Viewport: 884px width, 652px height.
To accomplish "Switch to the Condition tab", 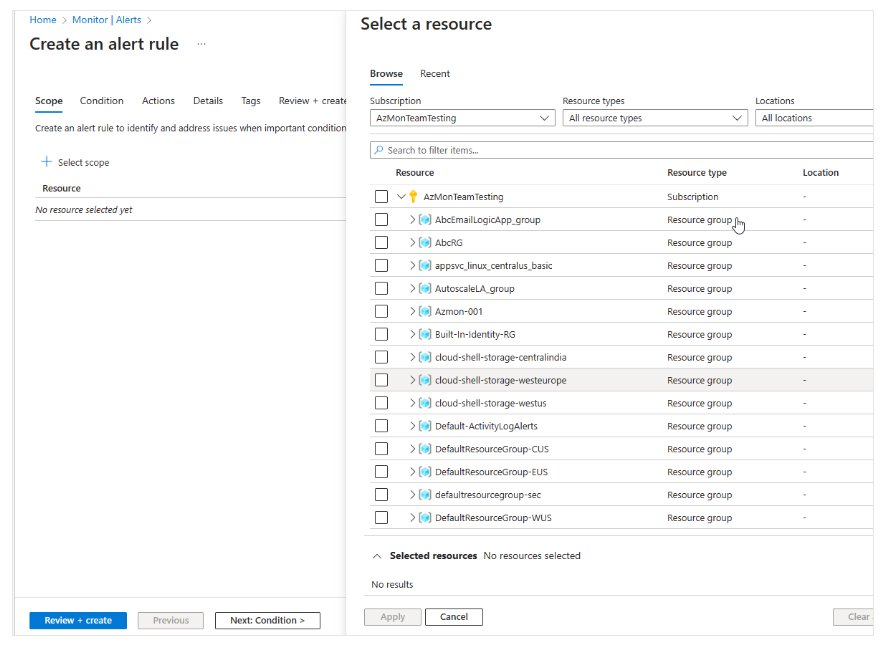I will click(101, 100).
